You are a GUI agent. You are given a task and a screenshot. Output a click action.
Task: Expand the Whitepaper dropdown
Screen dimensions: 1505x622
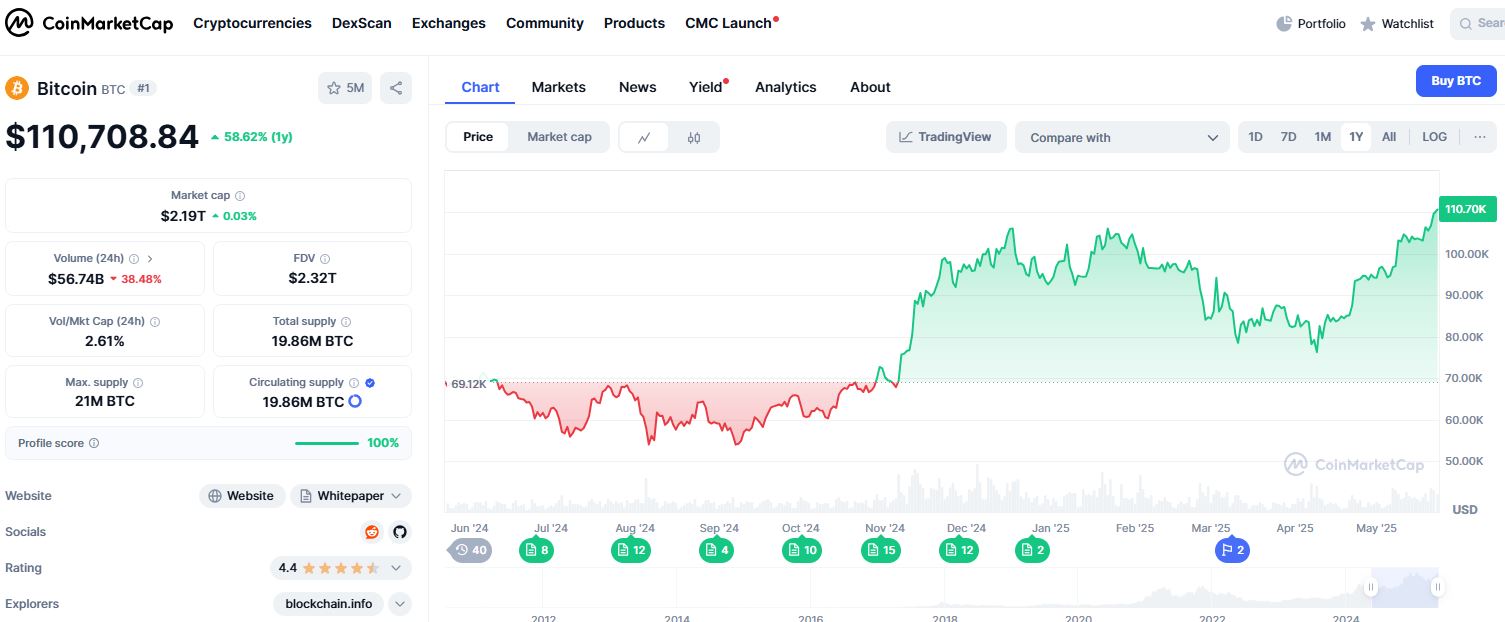click(x=351, y=496)
